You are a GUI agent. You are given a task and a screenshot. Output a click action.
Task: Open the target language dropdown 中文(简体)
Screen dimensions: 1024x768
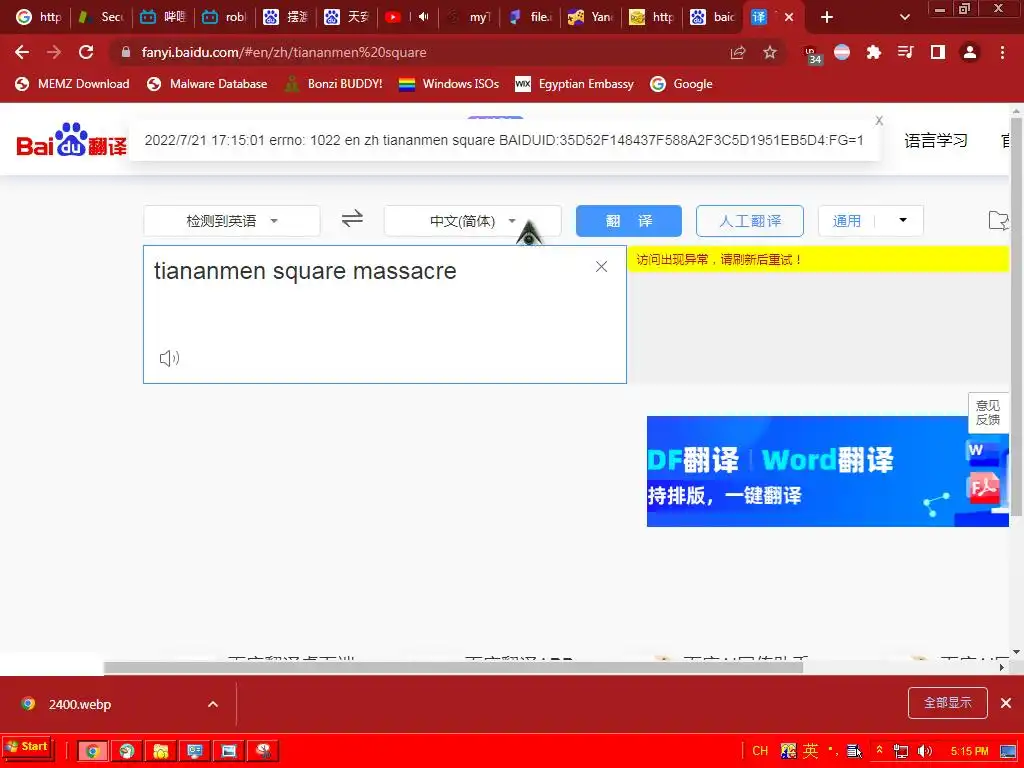pyautogui.click(x=472, y=221)
